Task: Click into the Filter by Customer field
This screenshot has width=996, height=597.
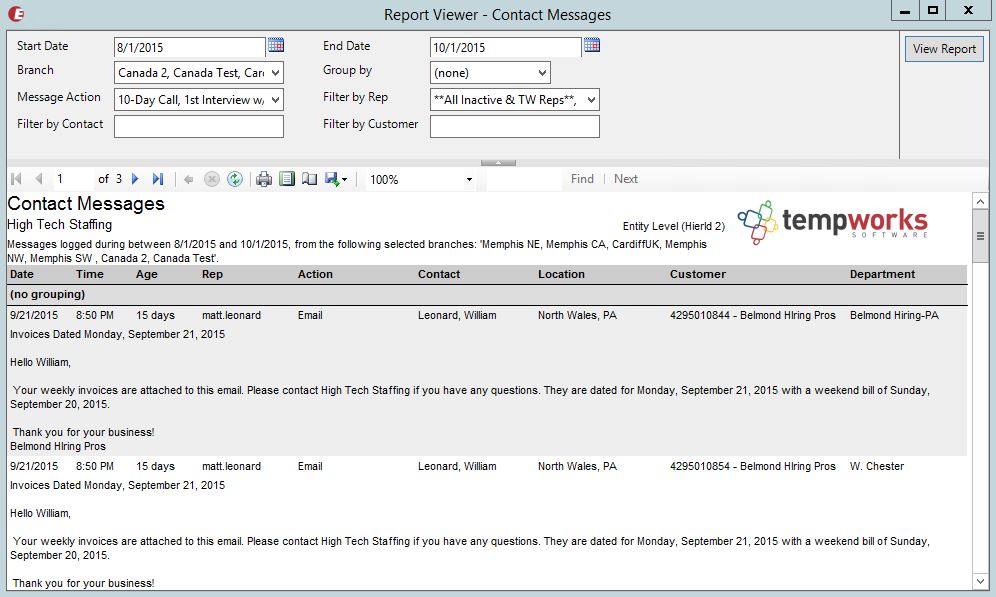Action: point(514,126)
